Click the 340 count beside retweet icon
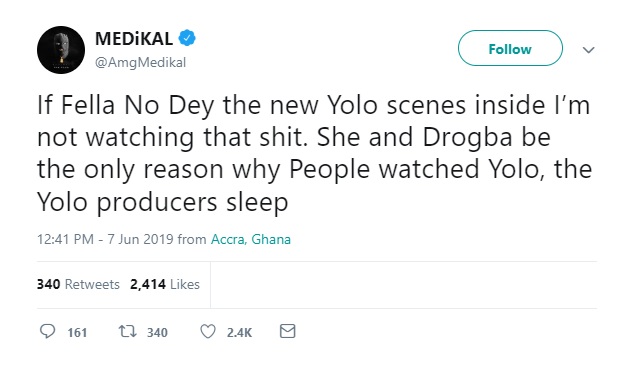 coord(157,332)
